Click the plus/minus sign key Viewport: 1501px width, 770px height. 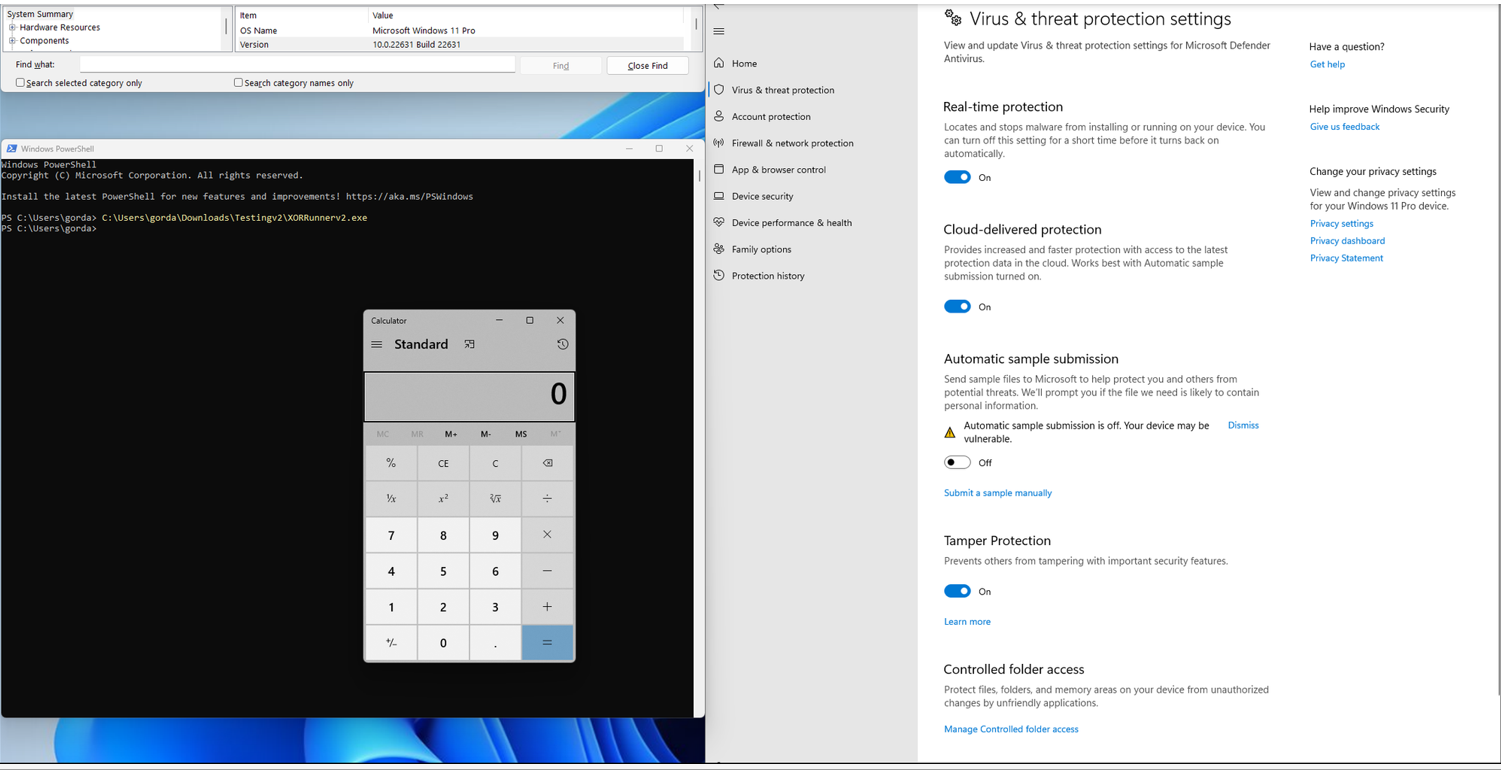click(x=391, y=643)
